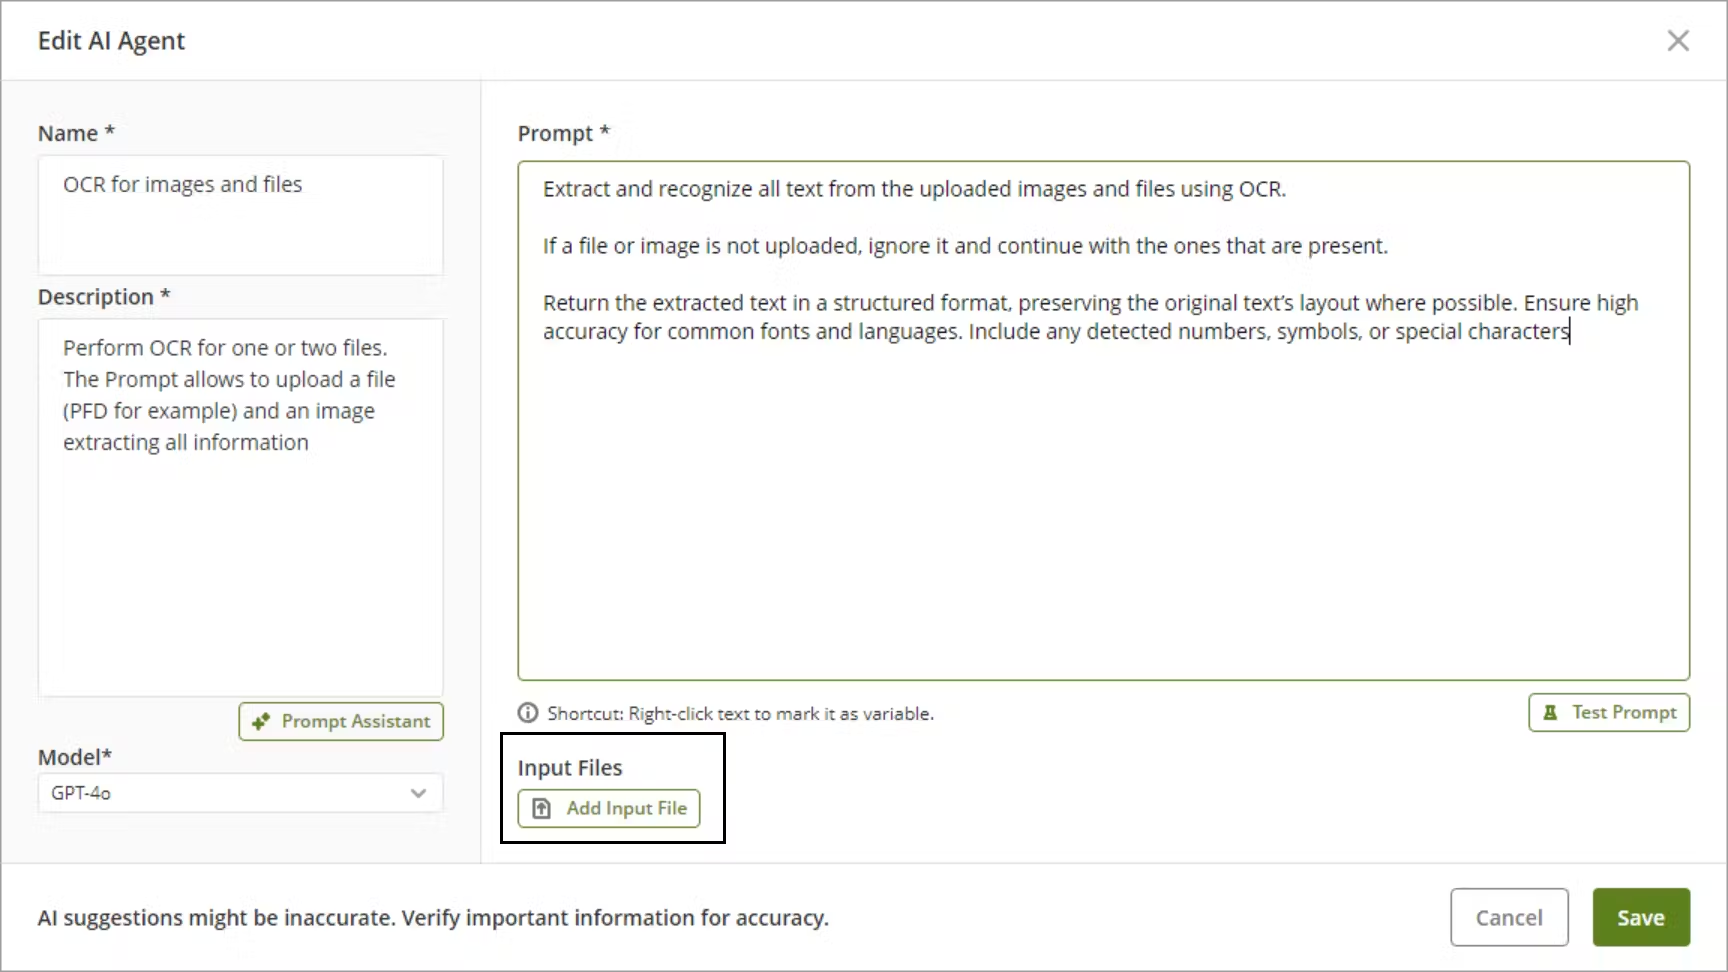Screen dimensions: 1728x972
Task: Save the AI agent changes
Action: [1641, 917]
